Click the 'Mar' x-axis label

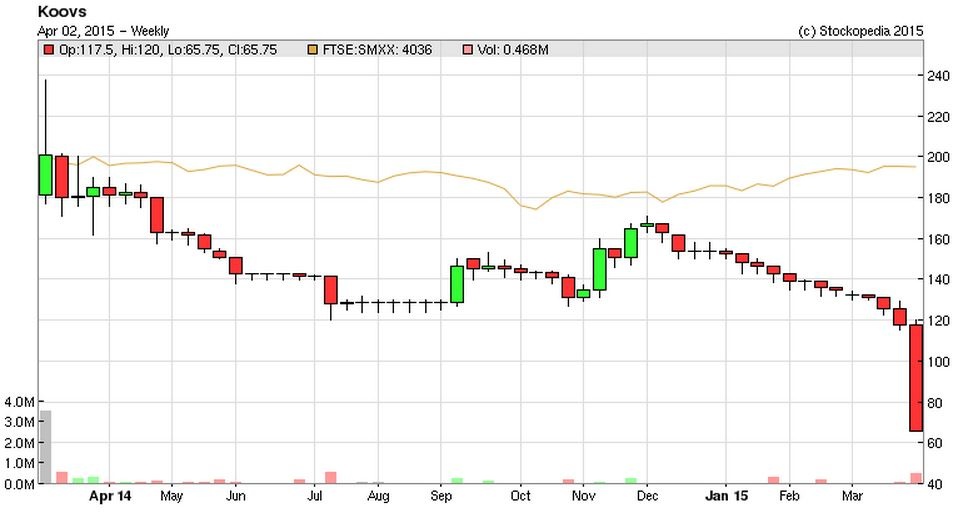coord(852,496)
